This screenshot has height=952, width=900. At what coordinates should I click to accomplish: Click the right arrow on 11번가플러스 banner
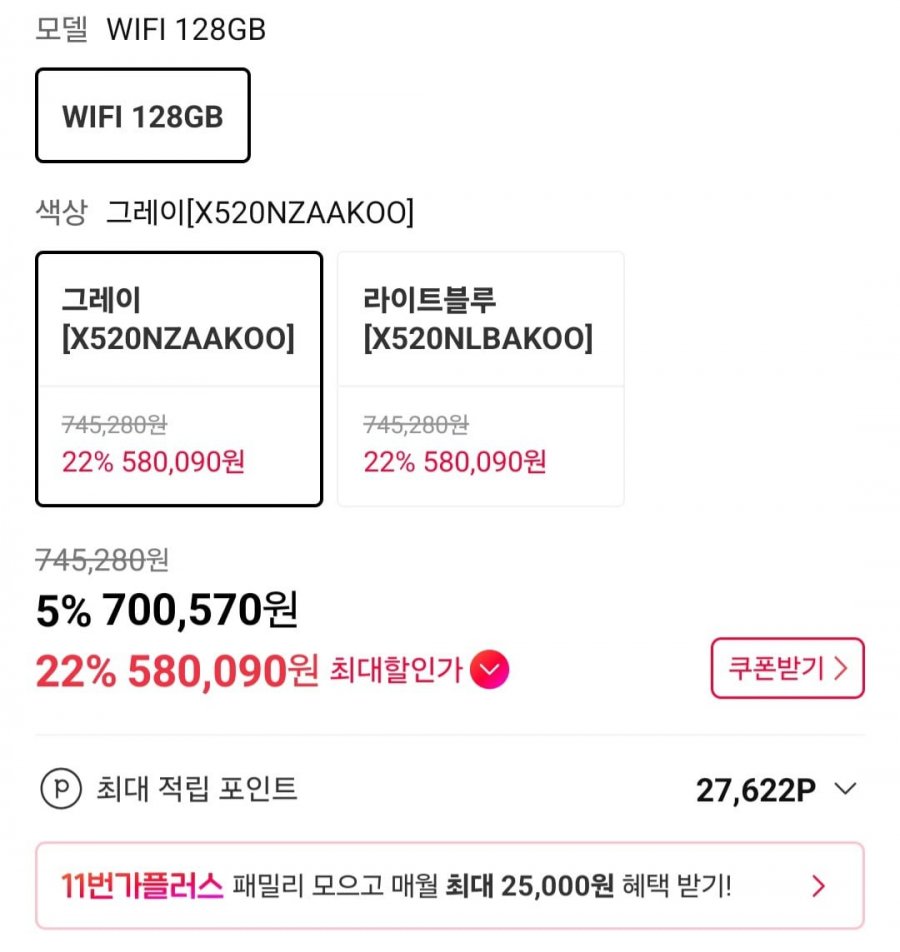coord(819,886)
